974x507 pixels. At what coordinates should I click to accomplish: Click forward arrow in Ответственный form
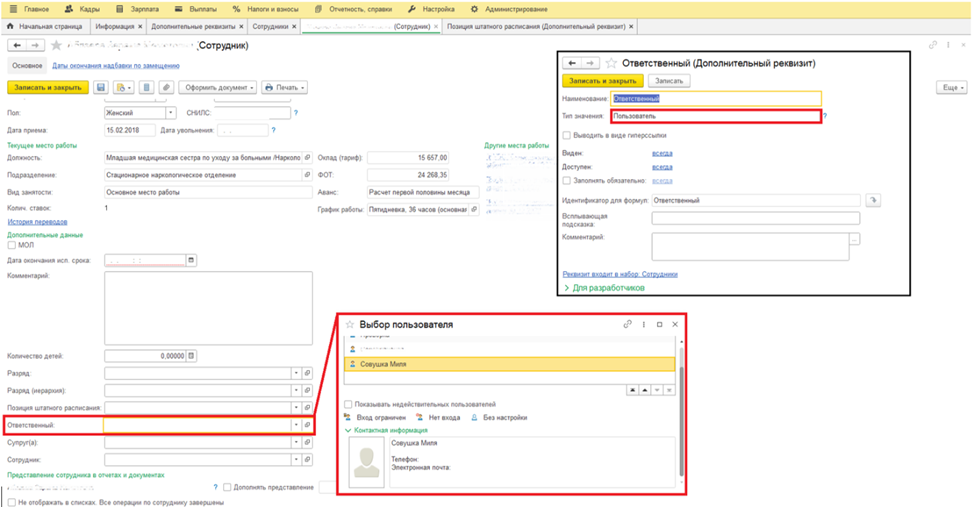coord(590,63)
